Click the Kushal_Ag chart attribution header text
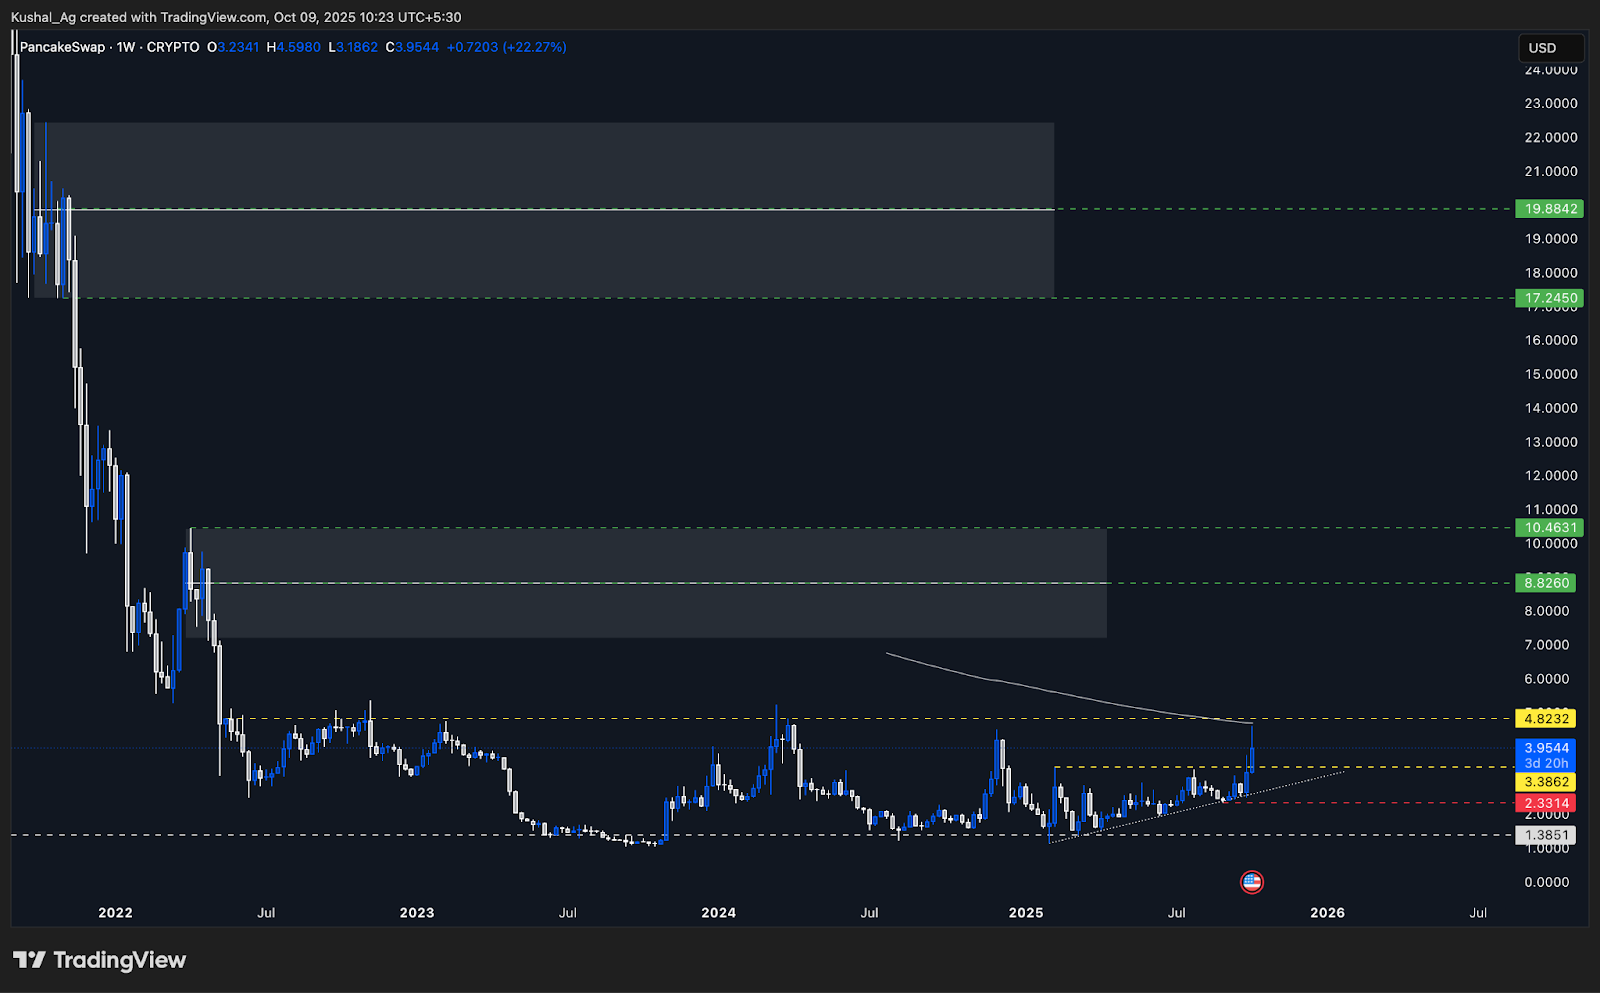Image resolution: width=1600 pixels, height=993 pixels. 236,17
